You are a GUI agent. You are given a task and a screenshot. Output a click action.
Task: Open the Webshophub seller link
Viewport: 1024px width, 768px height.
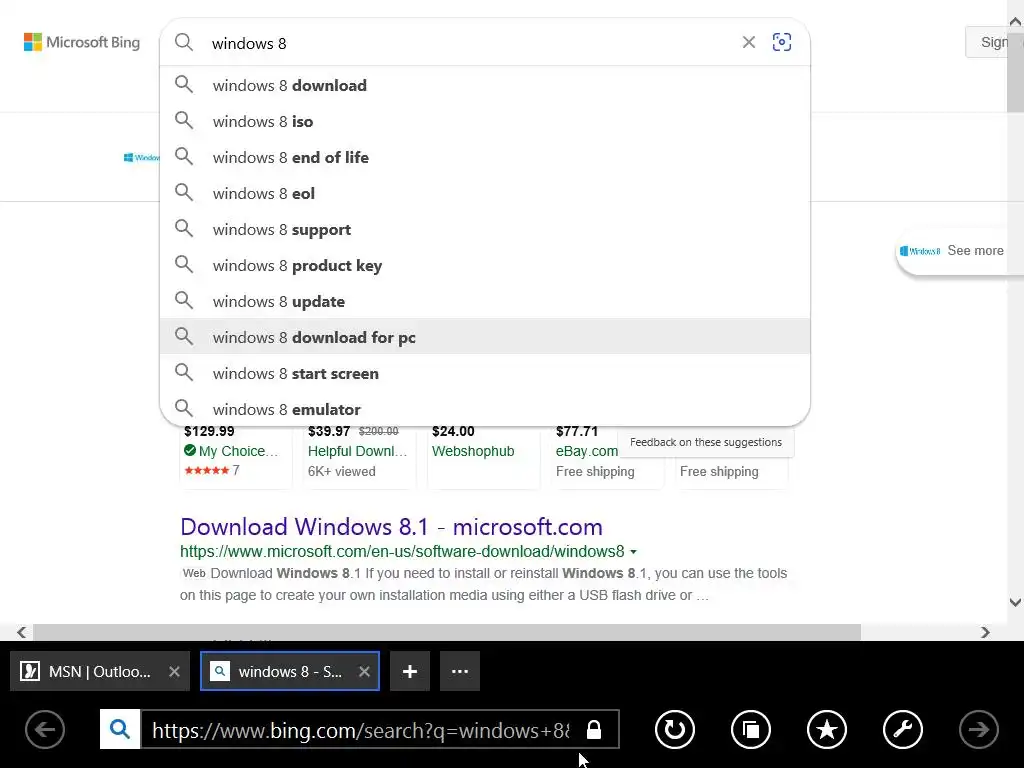tap(473, 451)
